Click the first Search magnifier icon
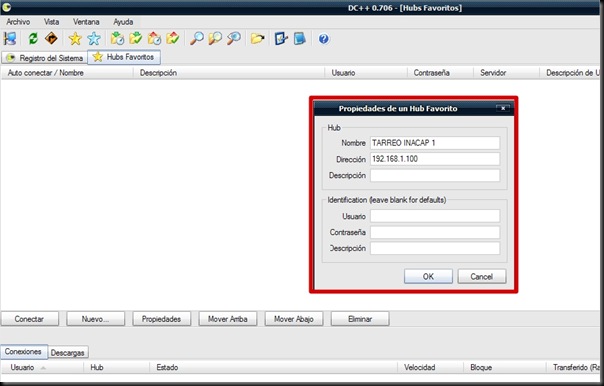 click(197, 39)
